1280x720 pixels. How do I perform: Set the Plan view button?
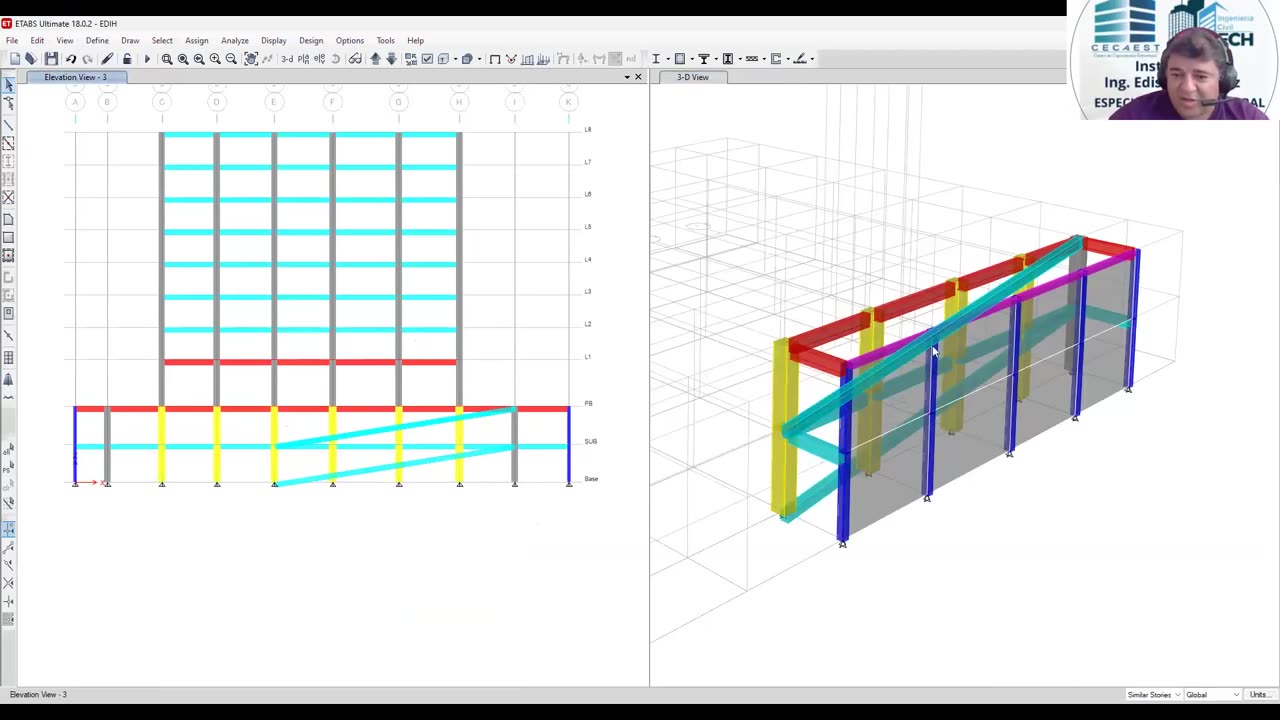(x=303, y=59)
